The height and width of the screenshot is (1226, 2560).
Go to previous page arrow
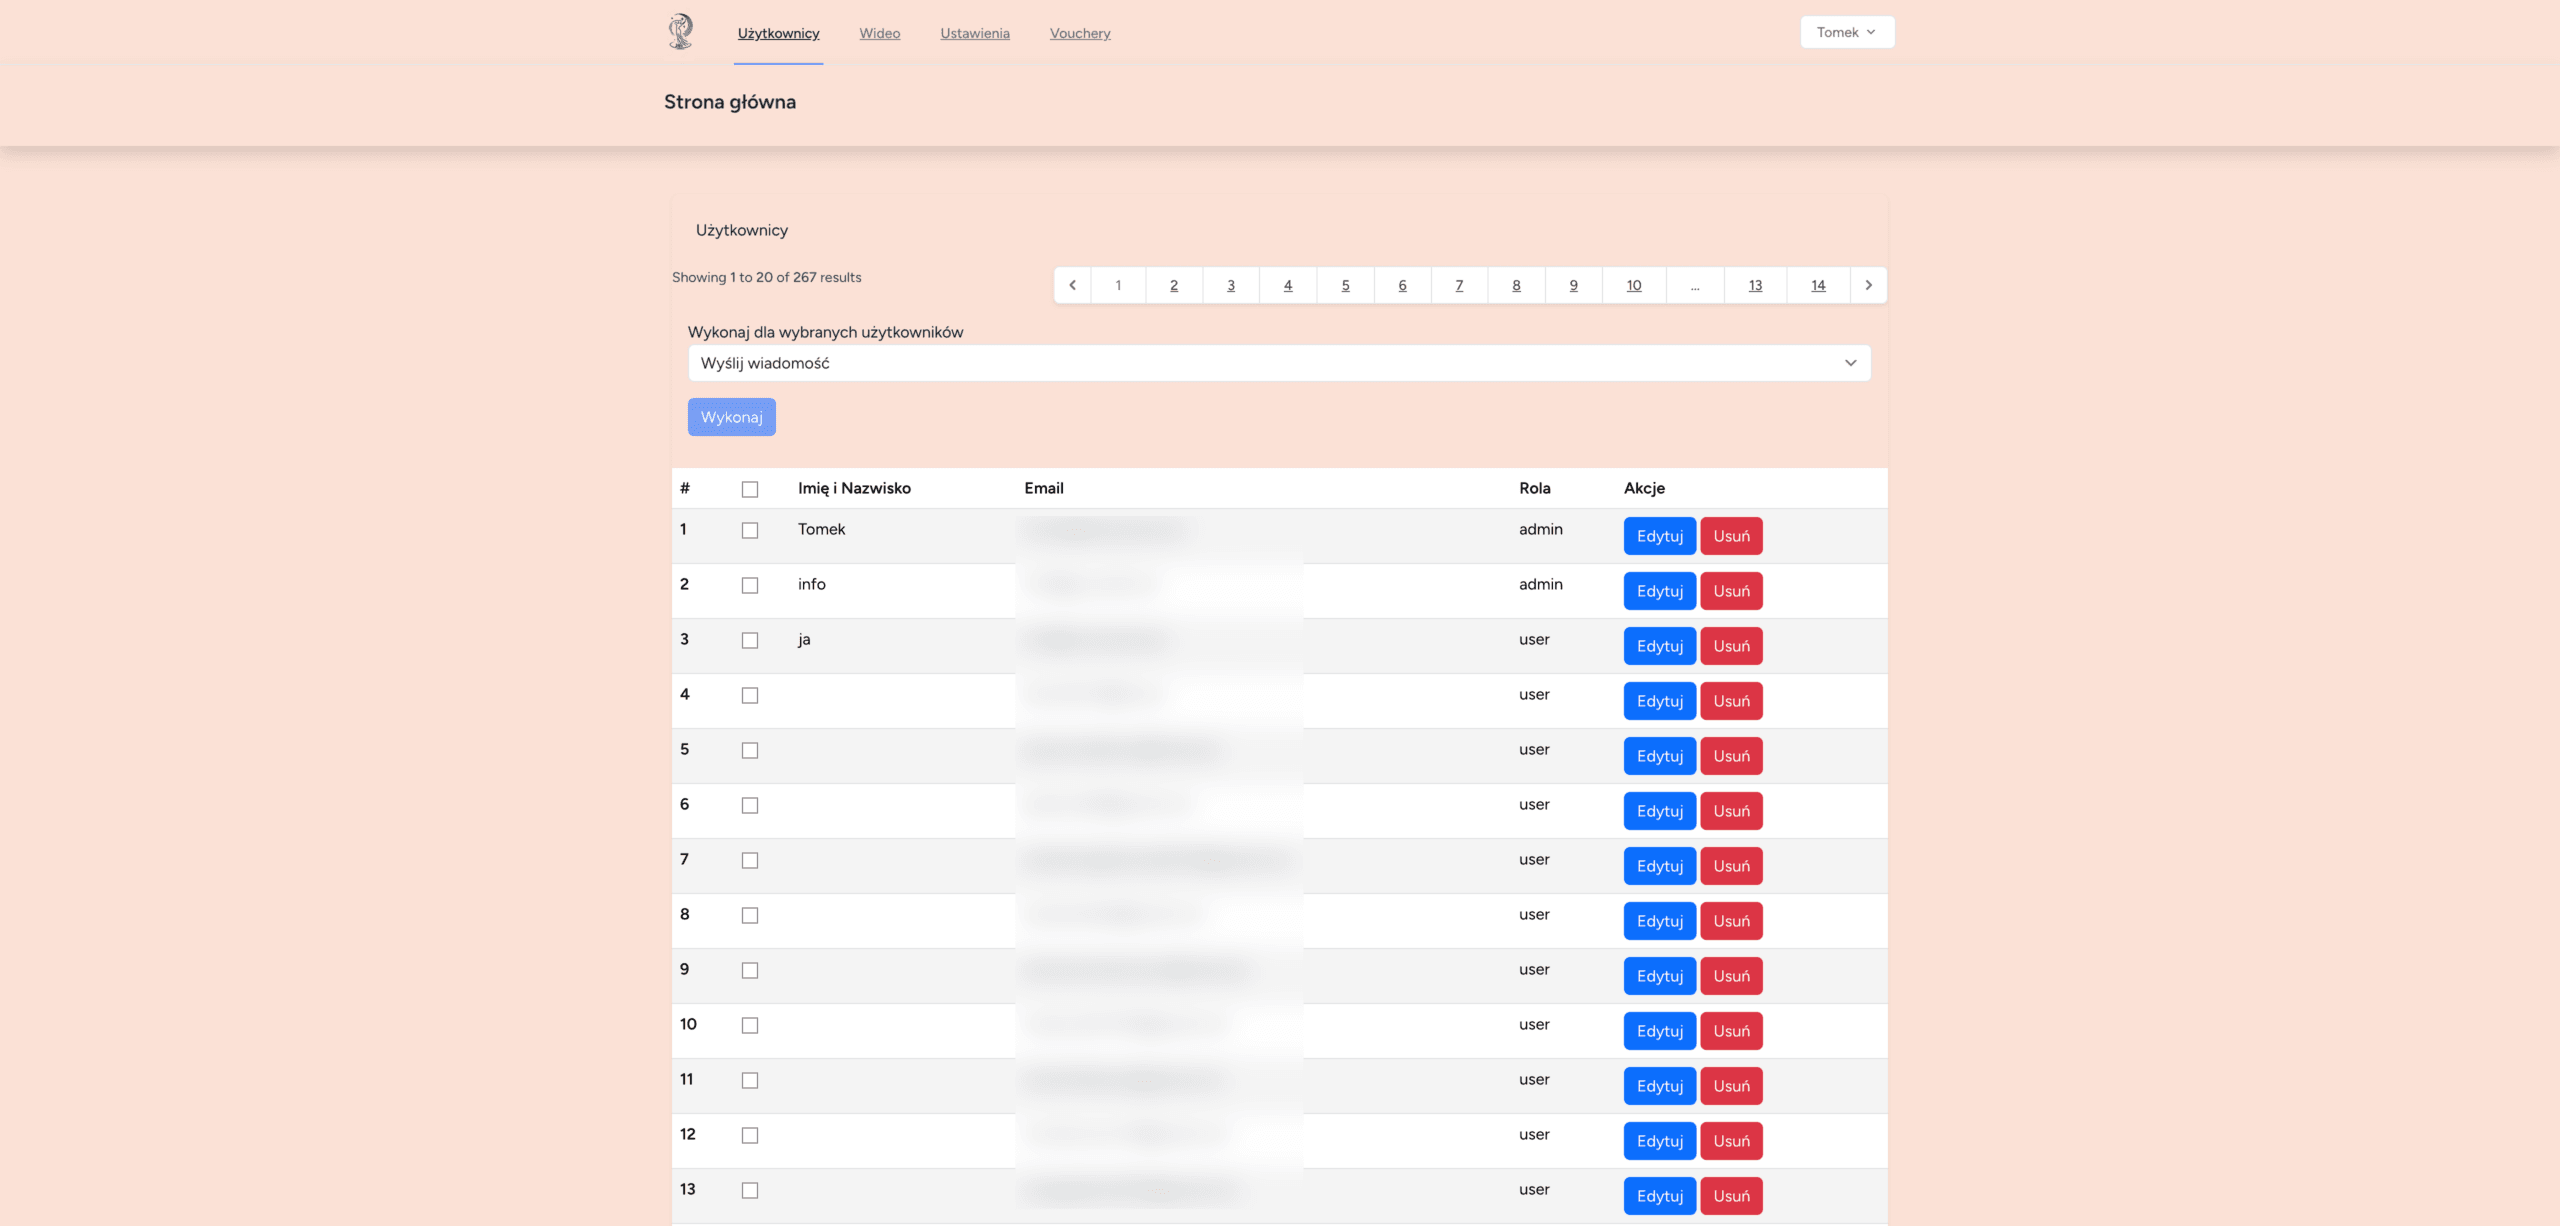tap(1072, 285)
